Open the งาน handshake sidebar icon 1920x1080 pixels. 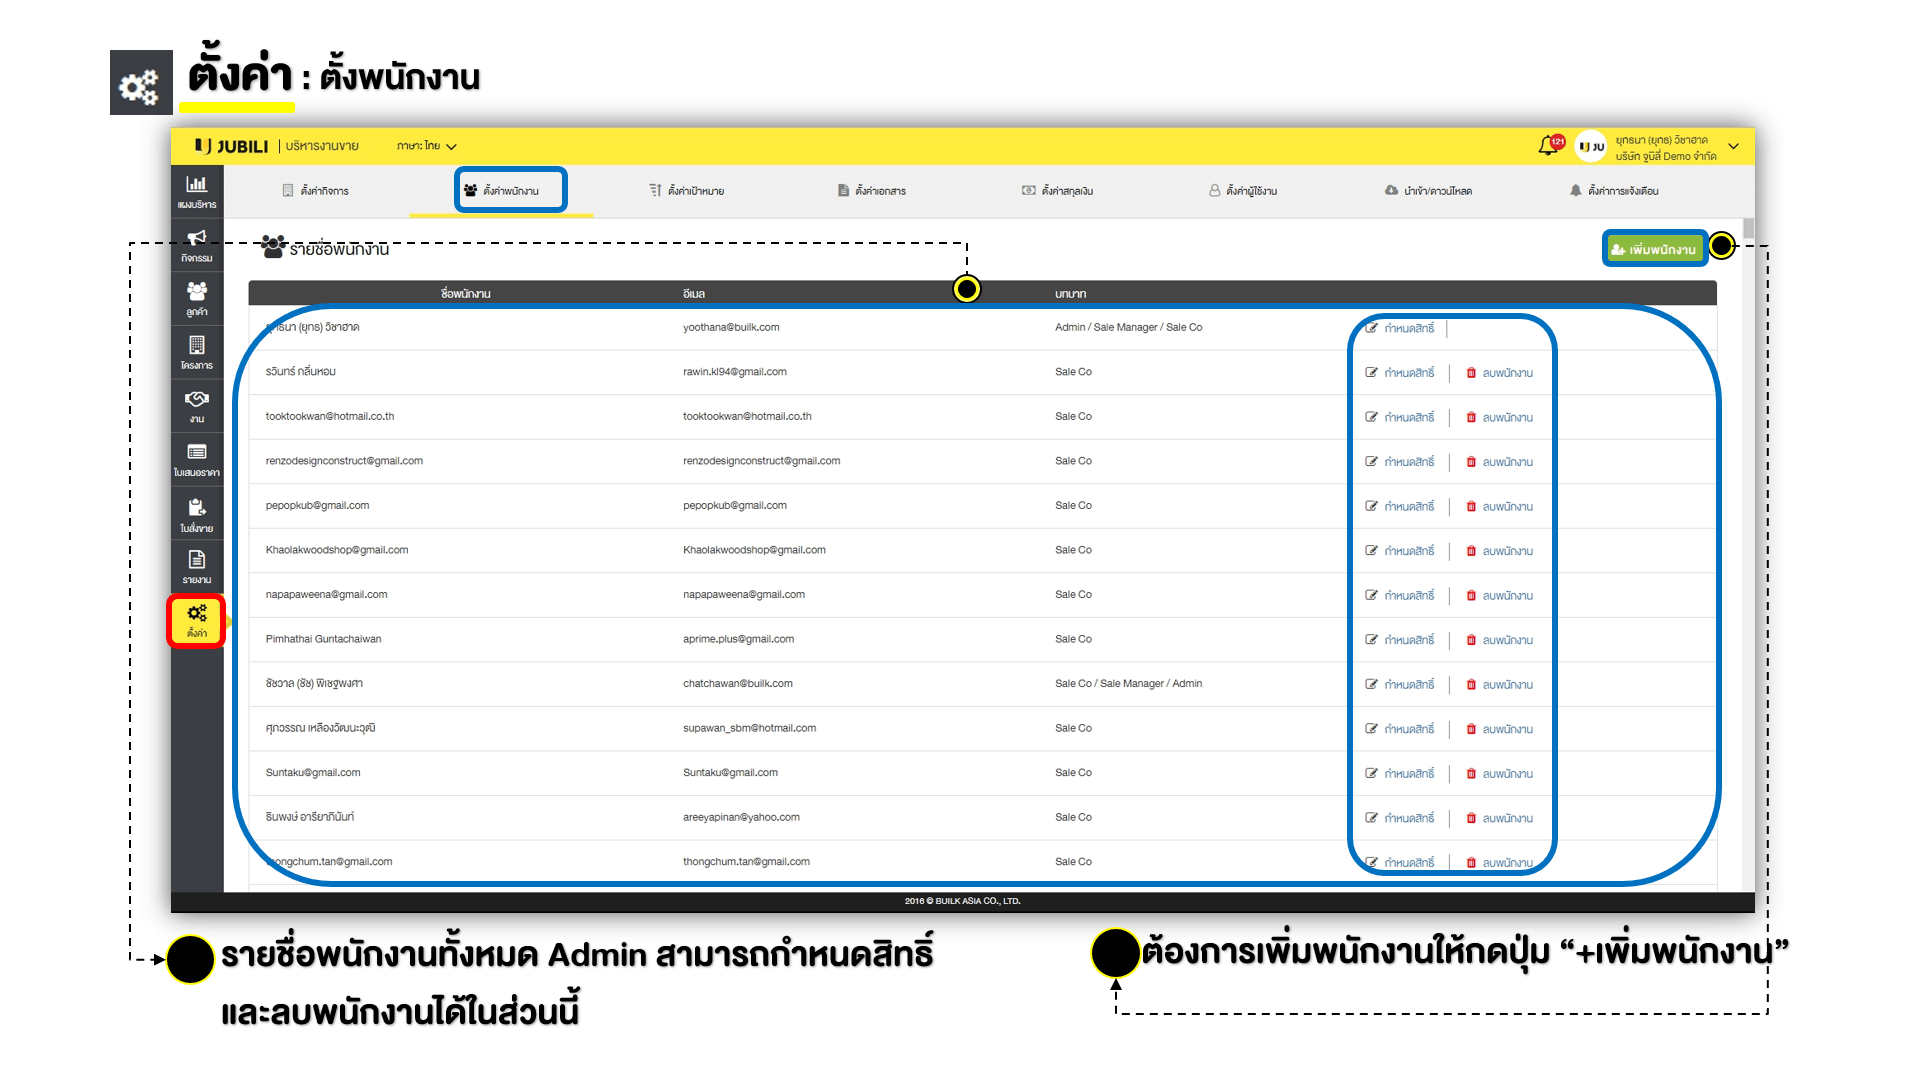197,405
